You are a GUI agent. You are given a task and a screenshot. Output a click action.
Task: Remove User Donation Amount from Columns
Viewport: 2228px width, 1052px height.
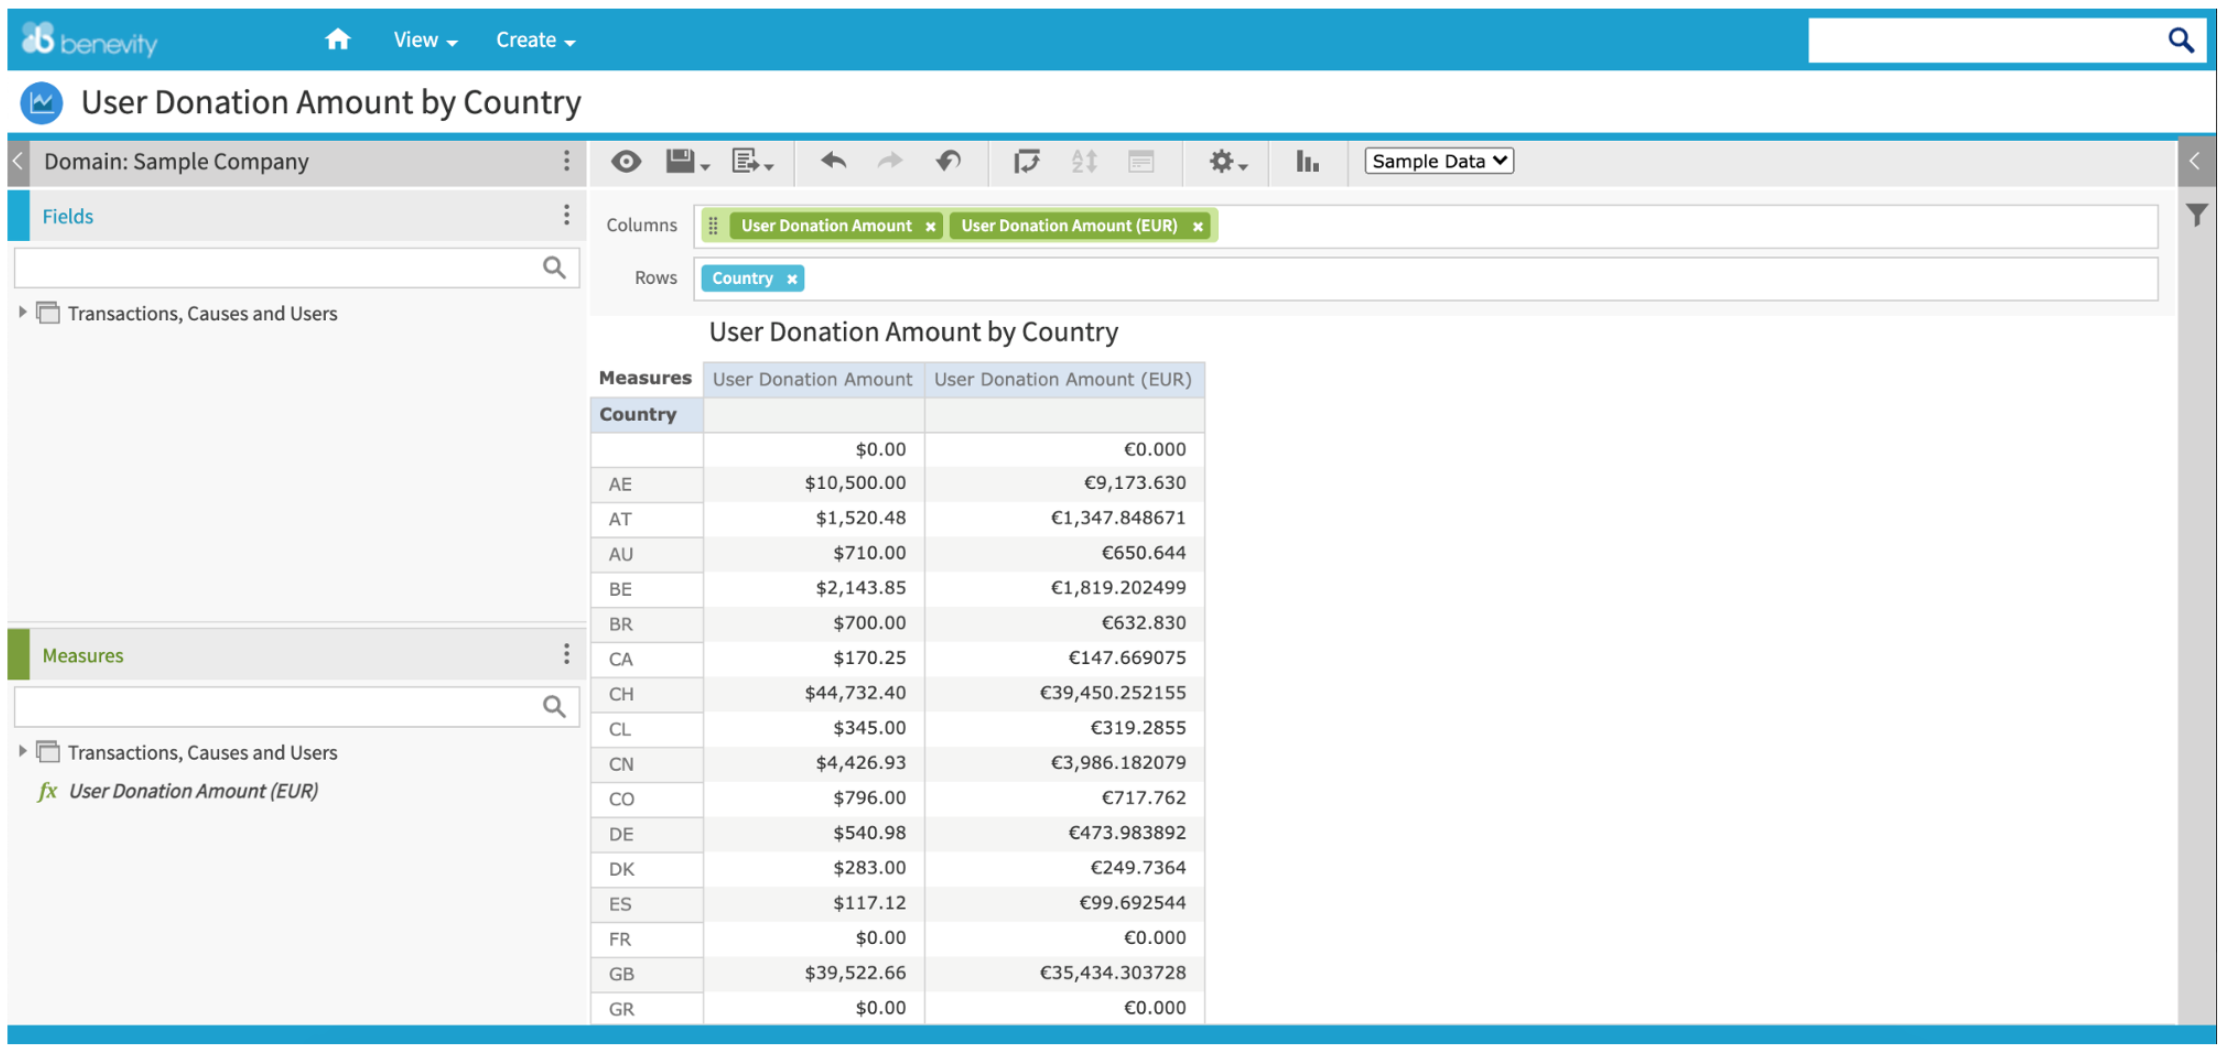click(930, 227)
